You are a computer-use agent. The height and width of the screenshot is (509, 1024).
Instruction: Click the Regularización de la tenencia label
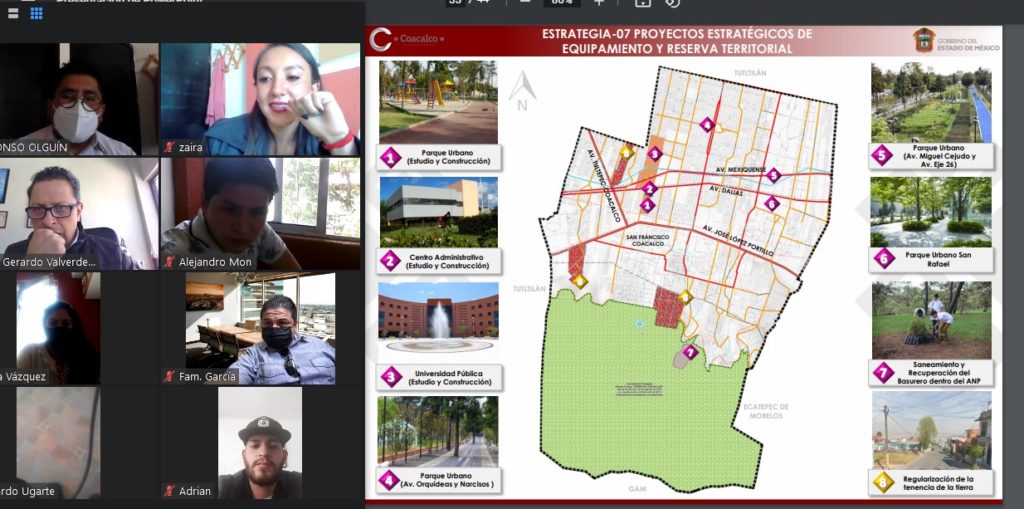tap(932, 483)
